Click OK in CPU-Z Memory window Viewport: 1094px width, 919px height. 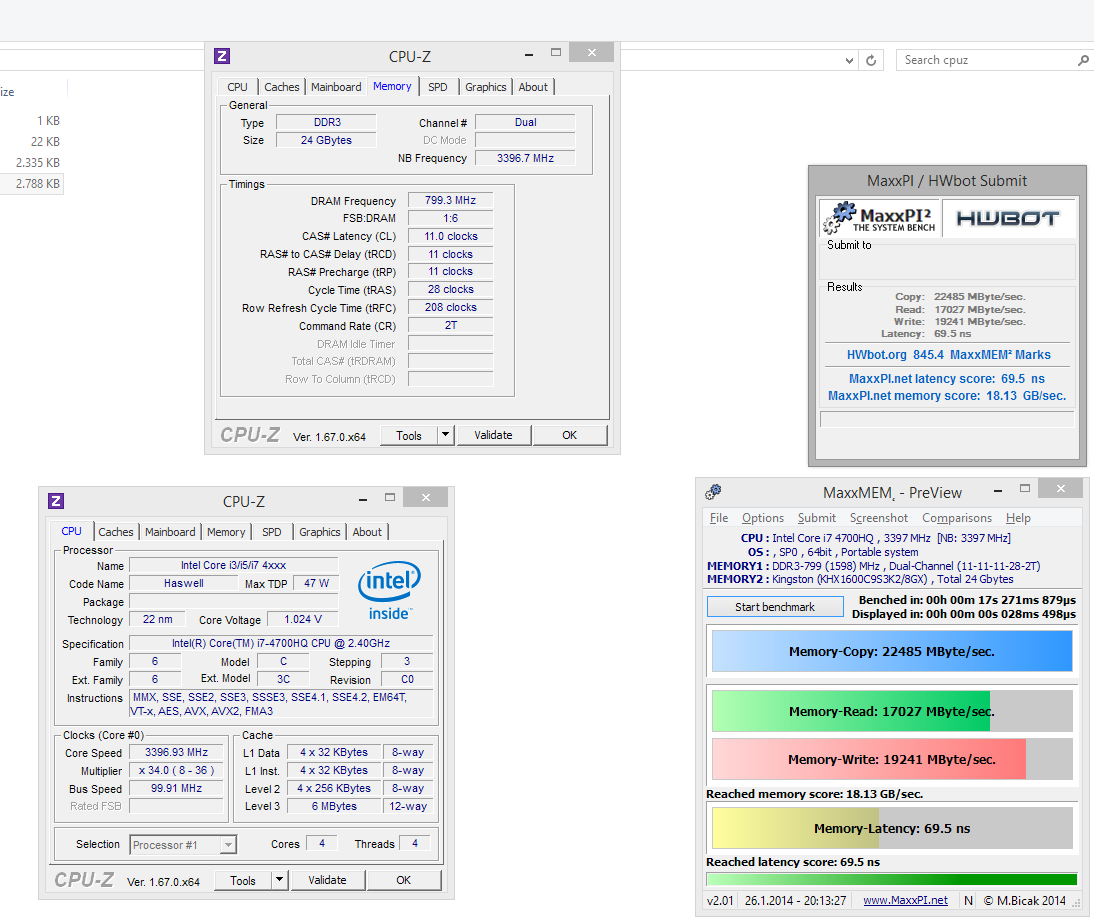point(569,435)
